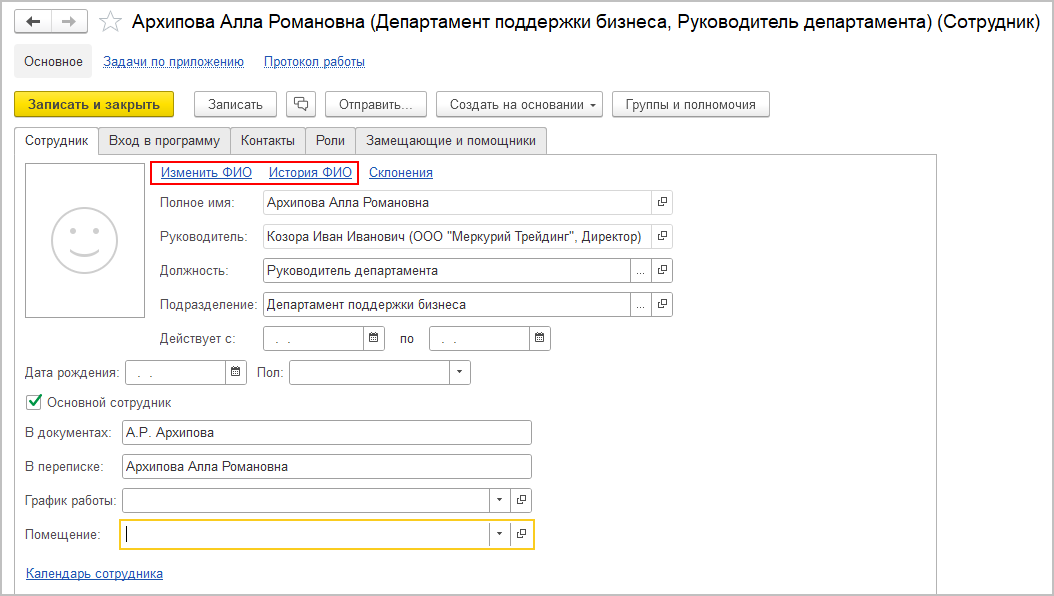The height and width of the screenshot is (596, 1054).
Task: Open the Замещающие и помощники tab
Action: (x=450, y=140)
